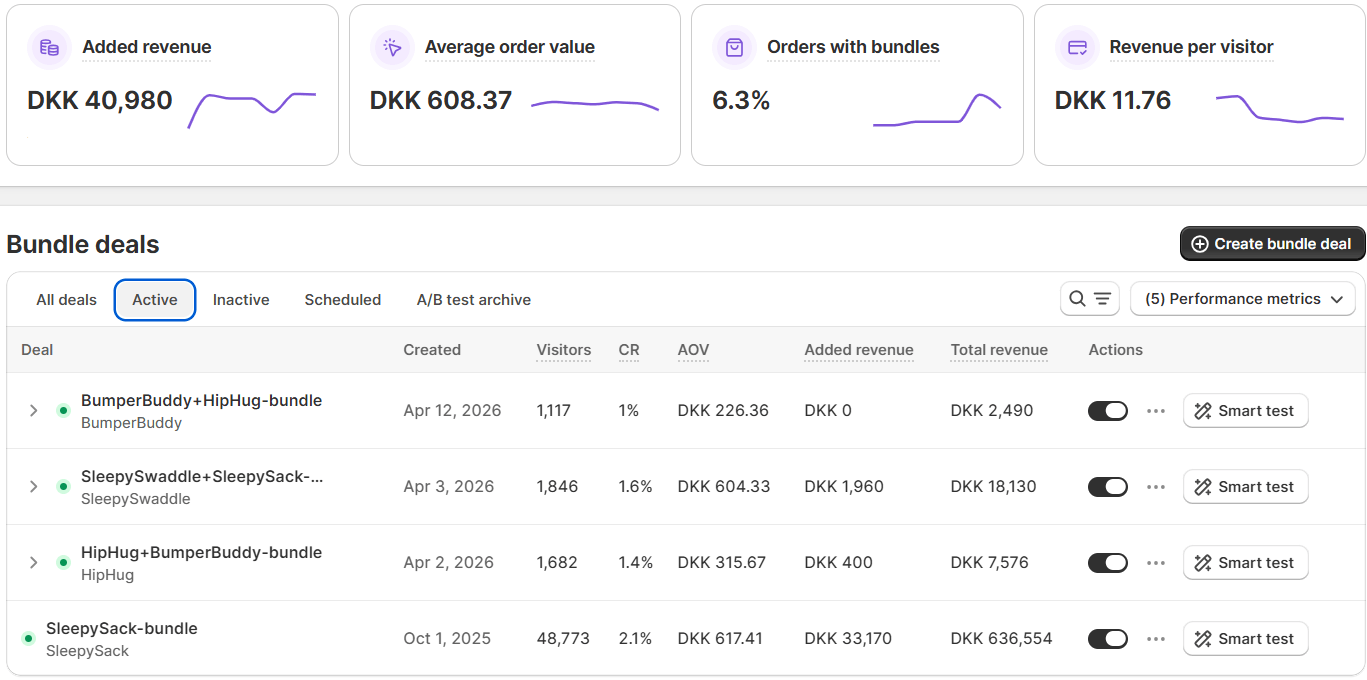
Task: Disable the BumperBuddy+HipHug-bundle toggle
Action: 1108,411
